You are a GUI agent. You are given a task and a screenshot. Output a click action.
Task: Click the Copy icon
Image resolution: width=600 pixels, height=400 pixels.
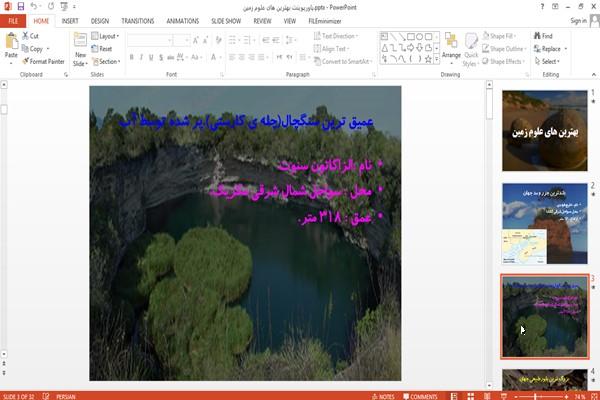tap(25, 49)
